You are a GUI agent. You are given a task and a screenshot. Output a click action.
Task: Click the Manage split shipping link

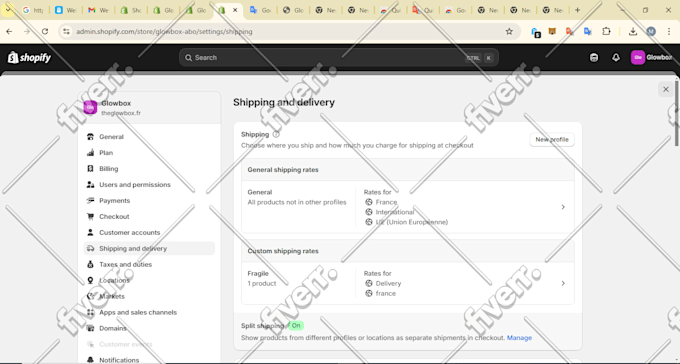coord(519,338)
